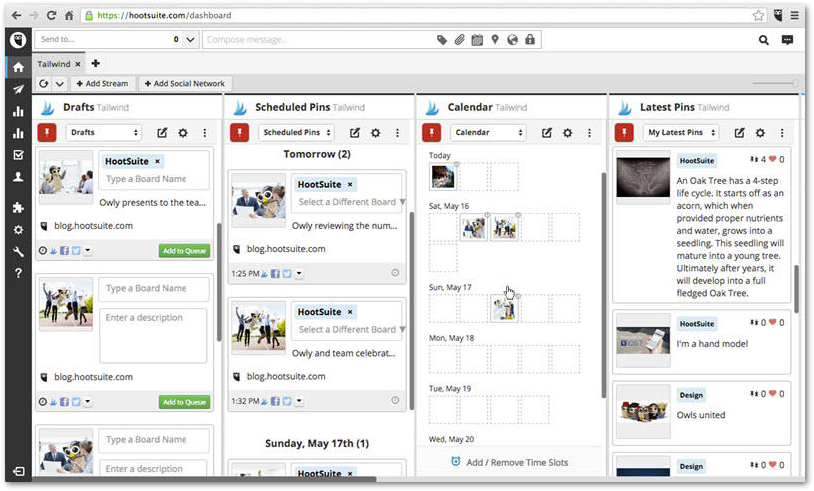
Task: Click the attachment paperclip in compose box
Action: click(459, 39)
